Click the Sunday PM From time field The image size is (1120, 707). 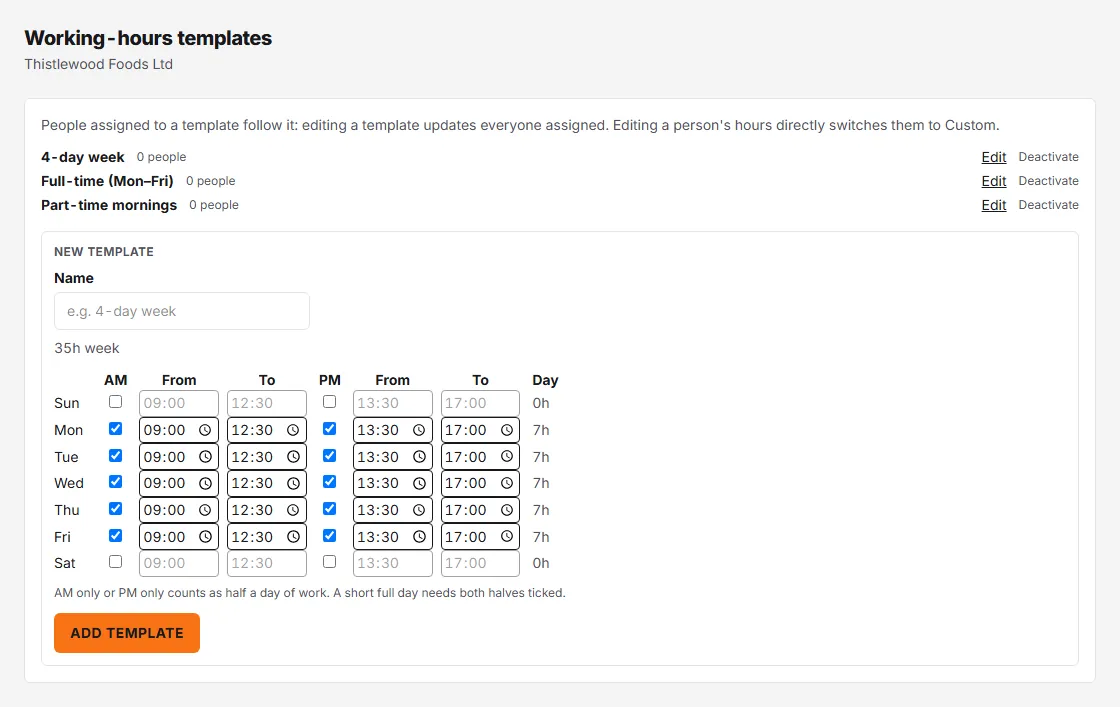[x=393, y=403]
